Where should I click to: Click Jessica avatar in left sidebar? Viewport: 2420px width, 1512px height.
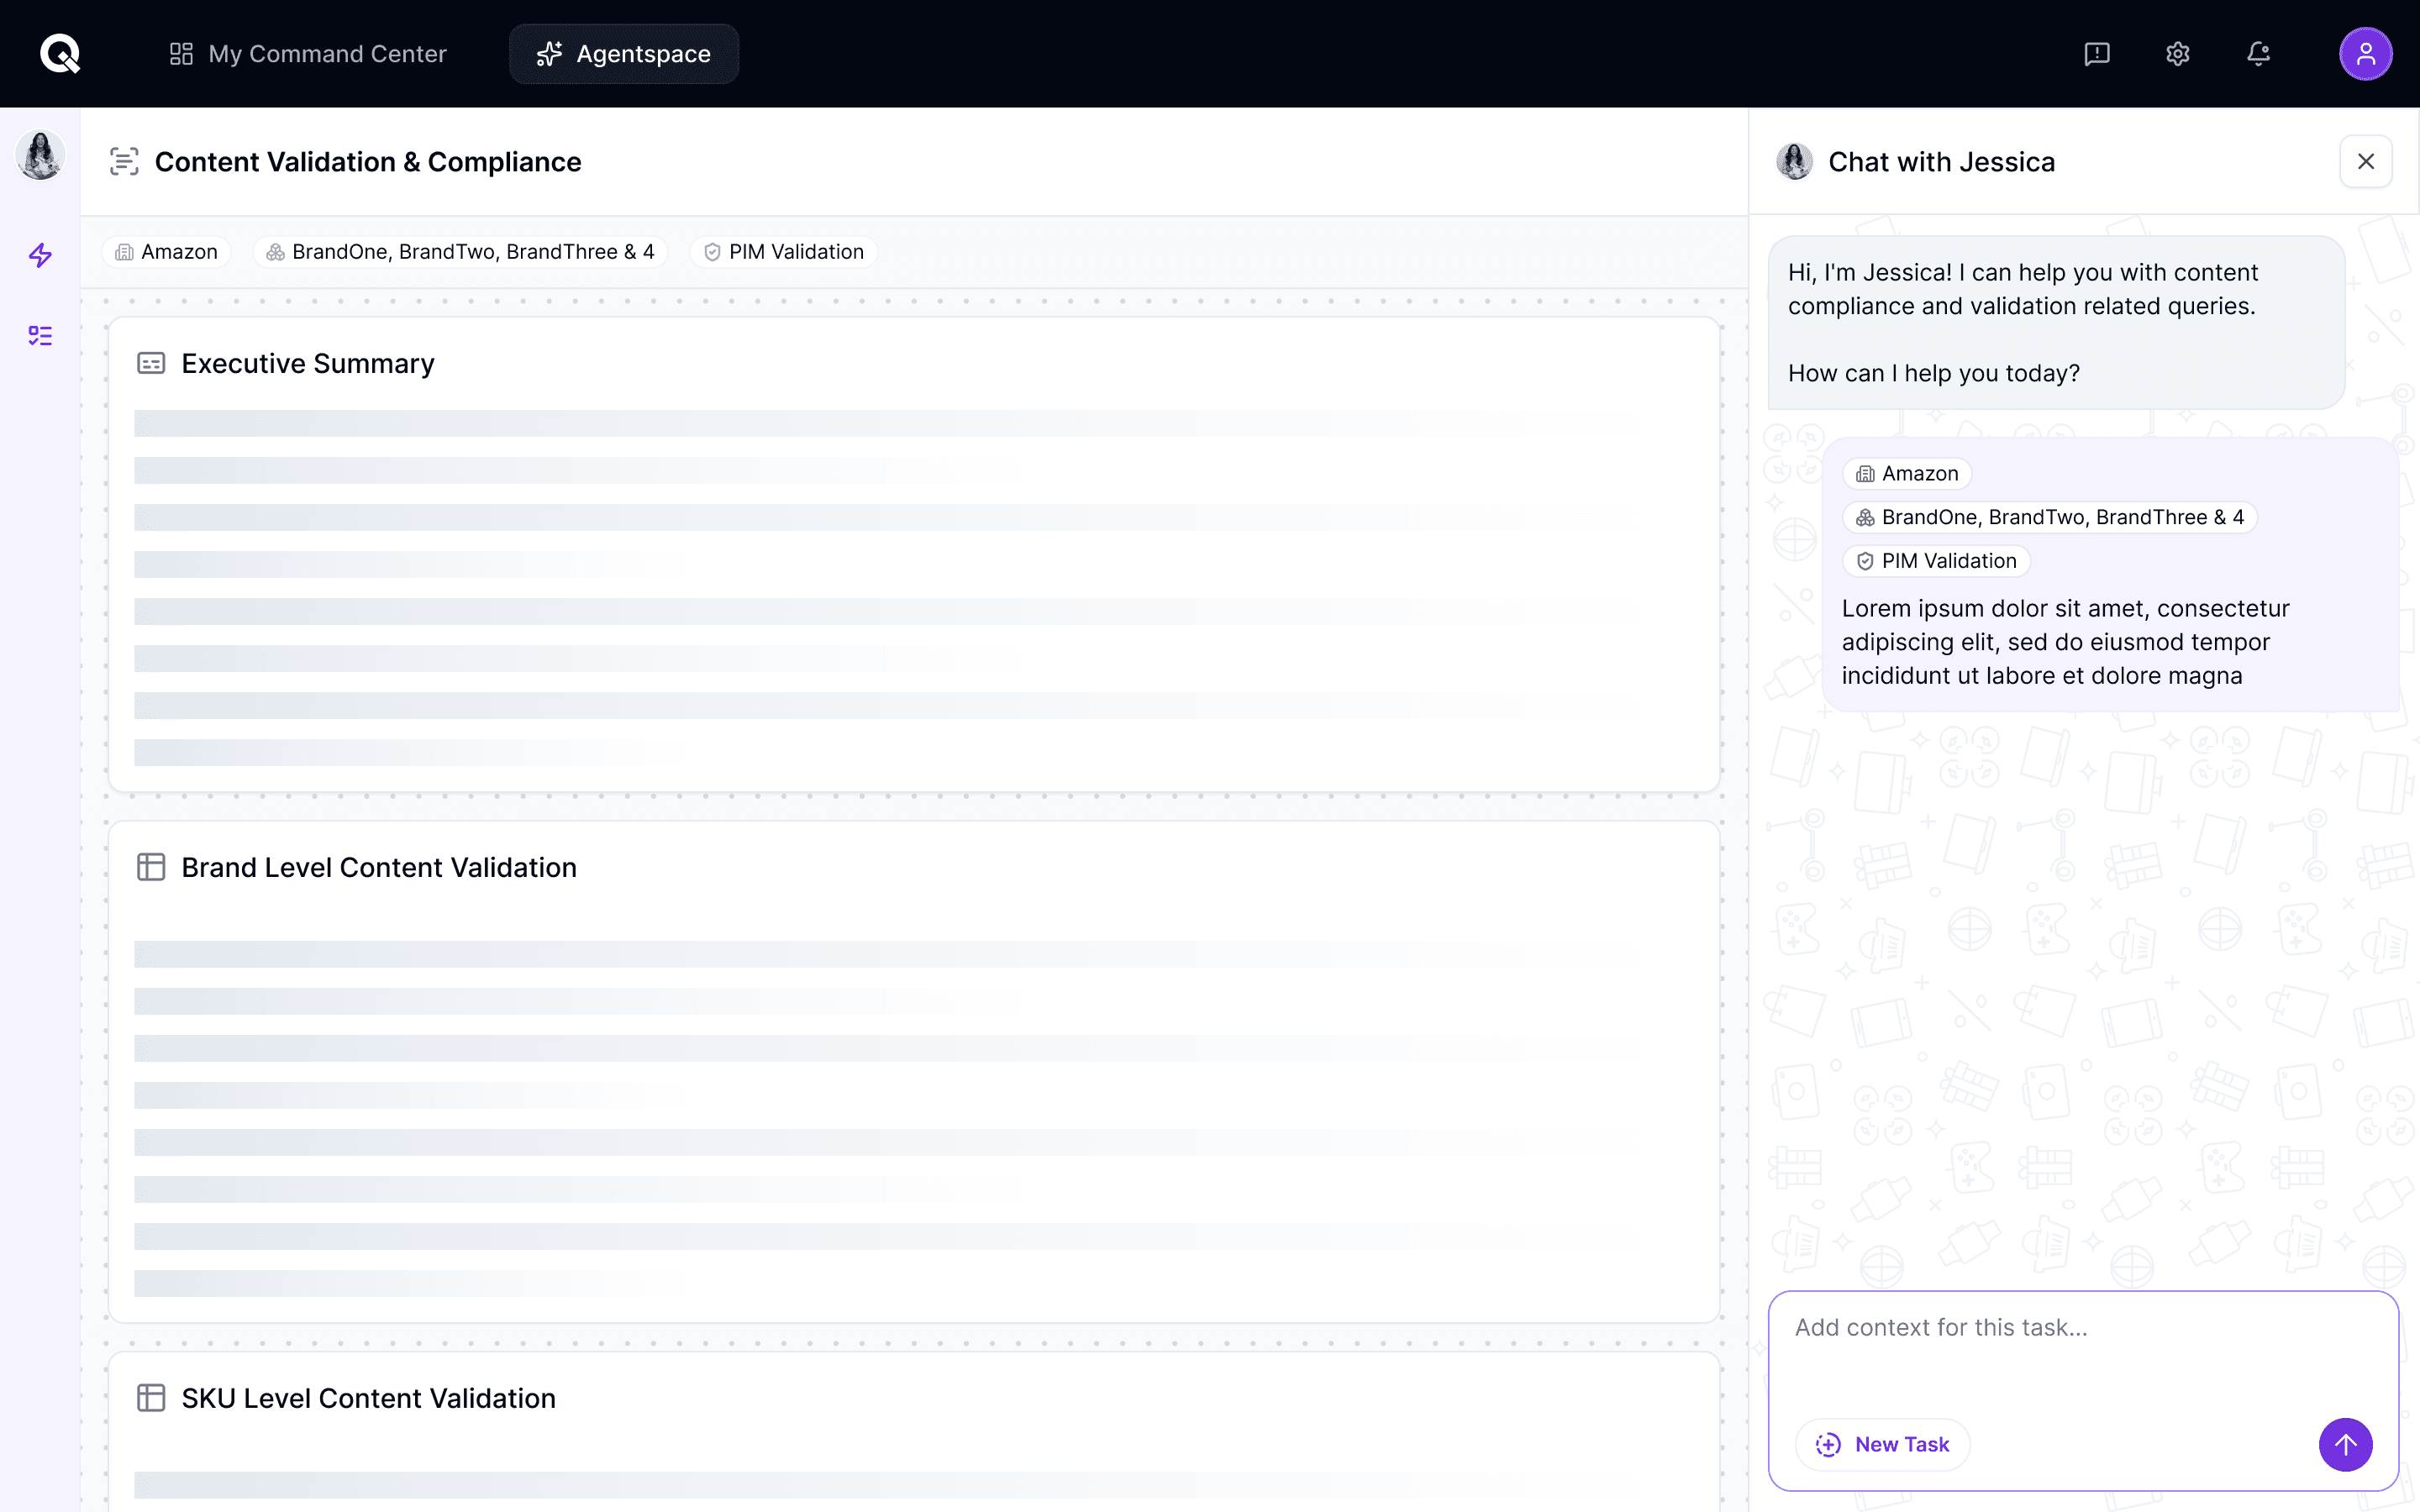click(40, 156)
